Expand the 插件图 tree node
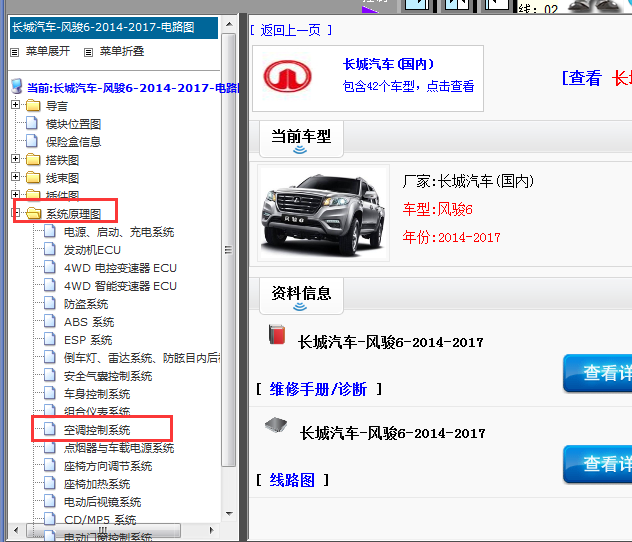This screenshot has height=542, width=632. click(15, 194)
